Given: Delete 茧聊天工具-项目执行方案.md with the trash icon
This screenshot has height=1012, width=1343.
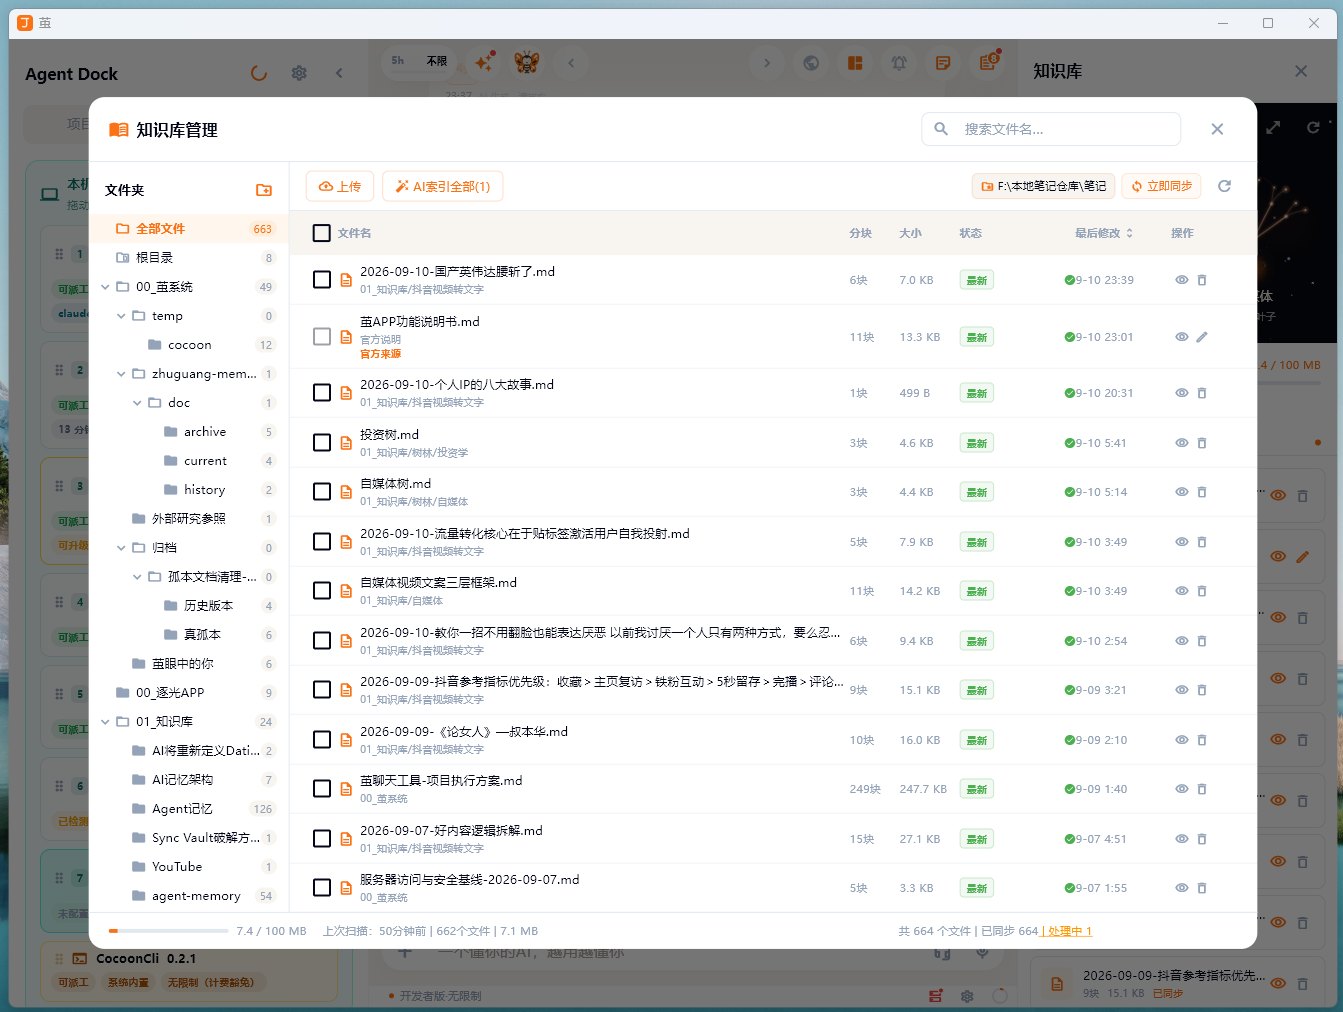Looking at the screenshot, I should click(1202, 789).
